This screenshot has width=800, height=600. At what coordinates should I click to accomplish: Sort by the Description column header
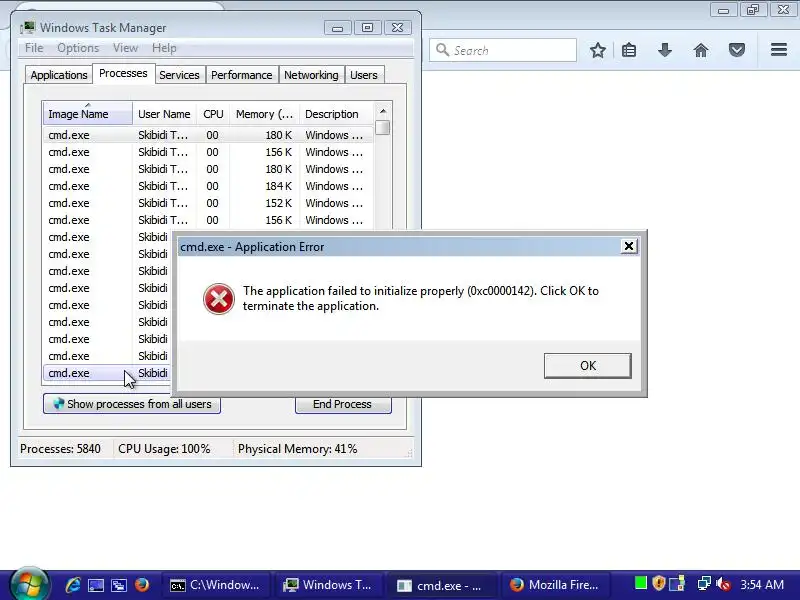tap(336, 114)
